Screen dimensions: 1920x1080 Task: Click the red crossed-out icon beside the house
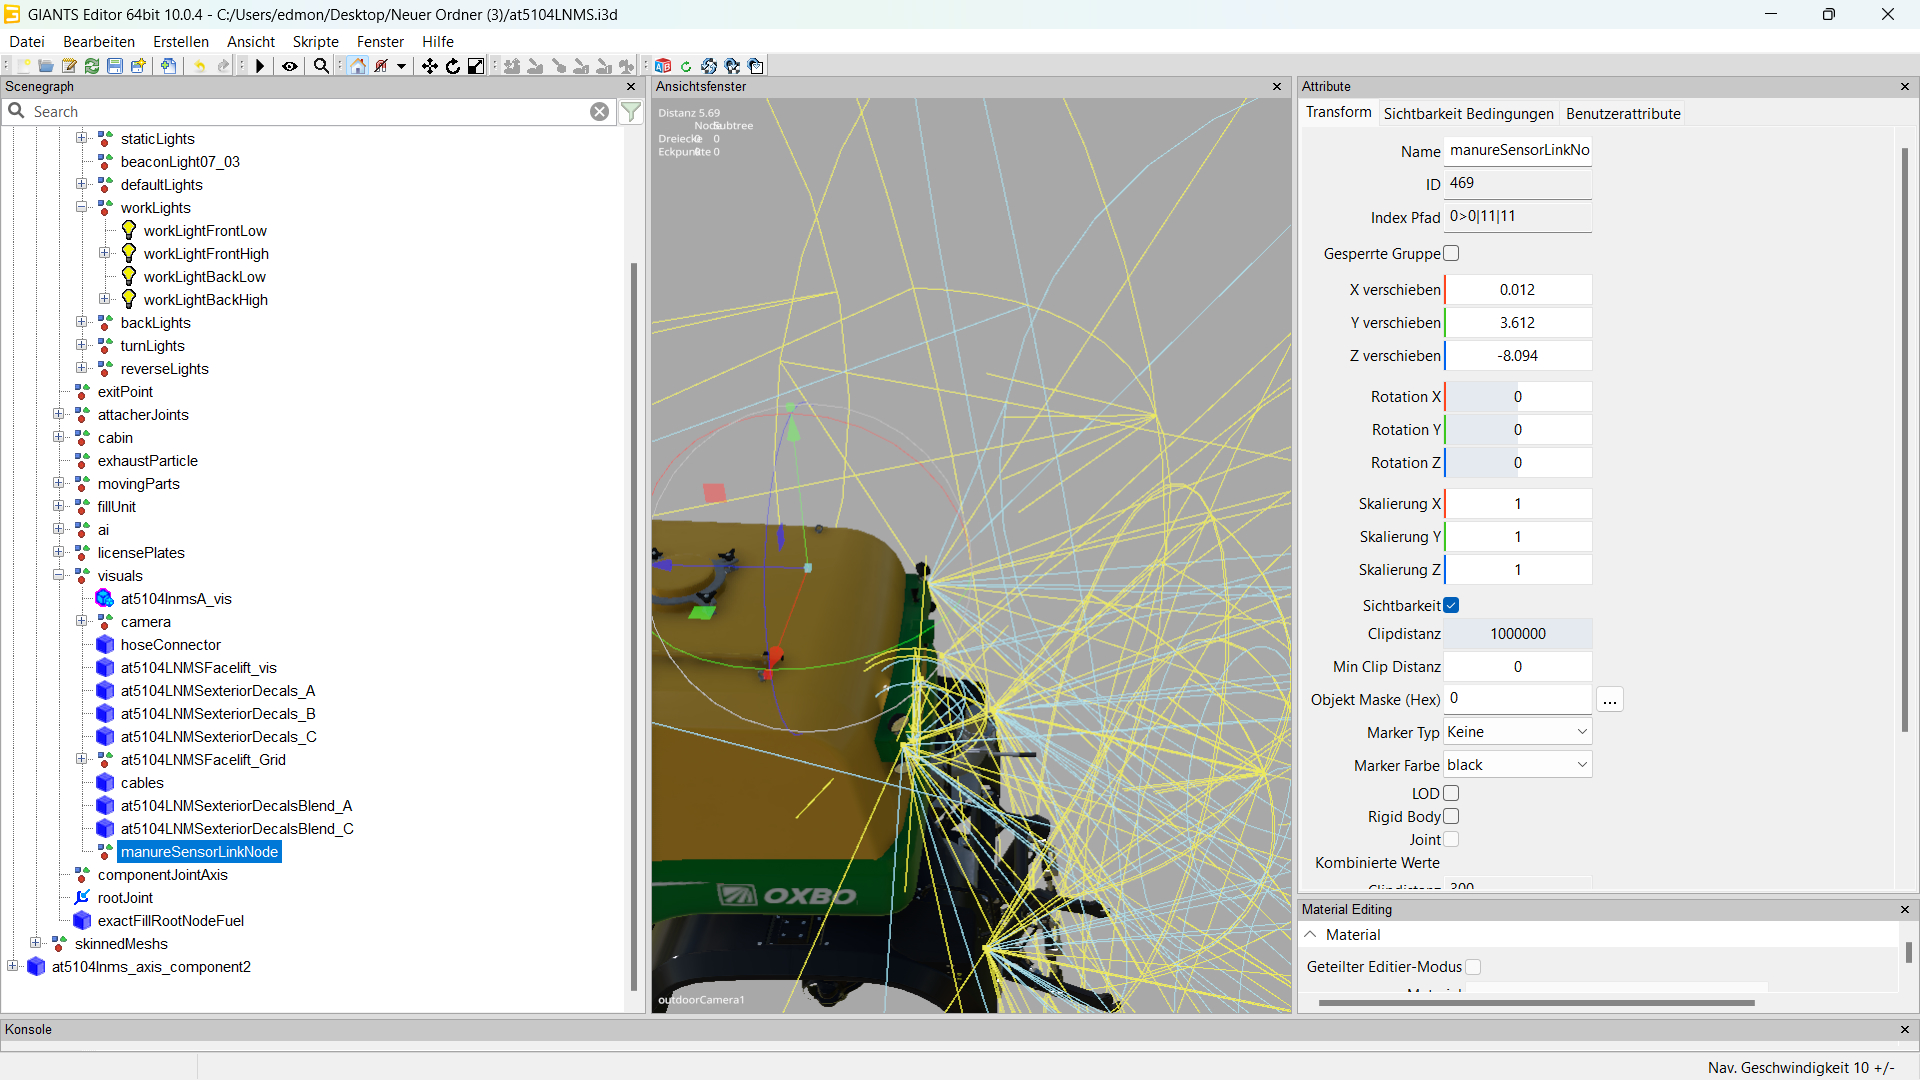click(x=381, y=66)
